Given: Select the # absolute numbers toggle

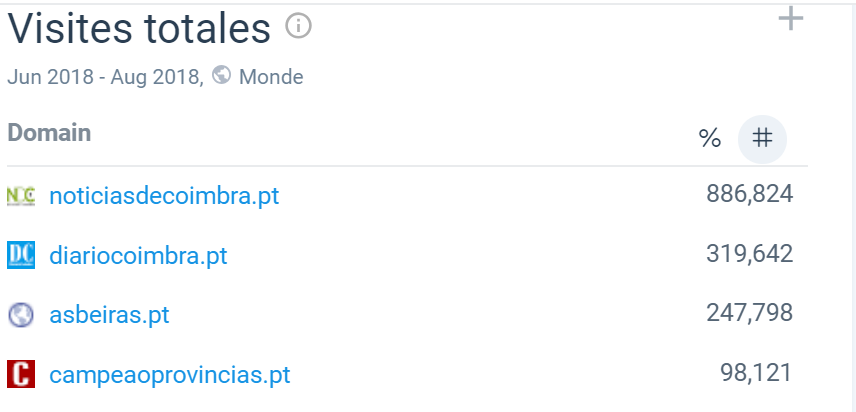Looking at the screenshot, I should click(x=762, y=139).
